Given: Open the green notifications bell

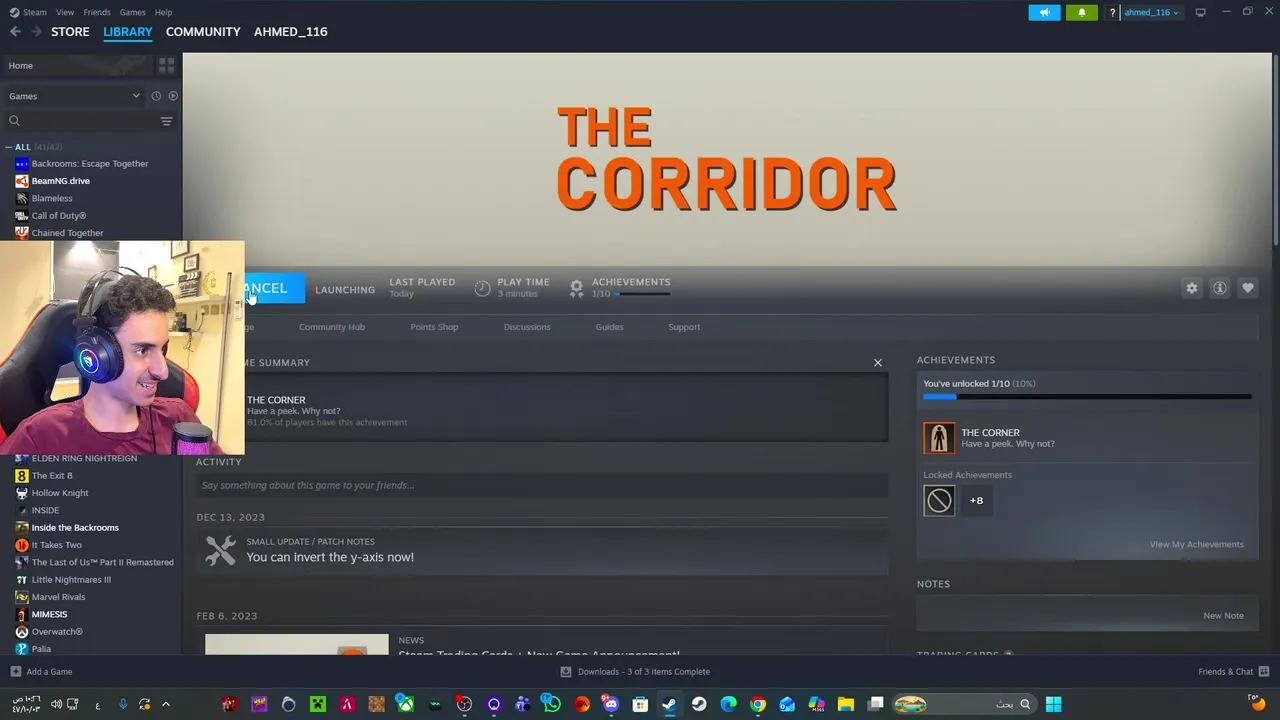Looking at the screenshot, I should click(x=1081, y=12).
